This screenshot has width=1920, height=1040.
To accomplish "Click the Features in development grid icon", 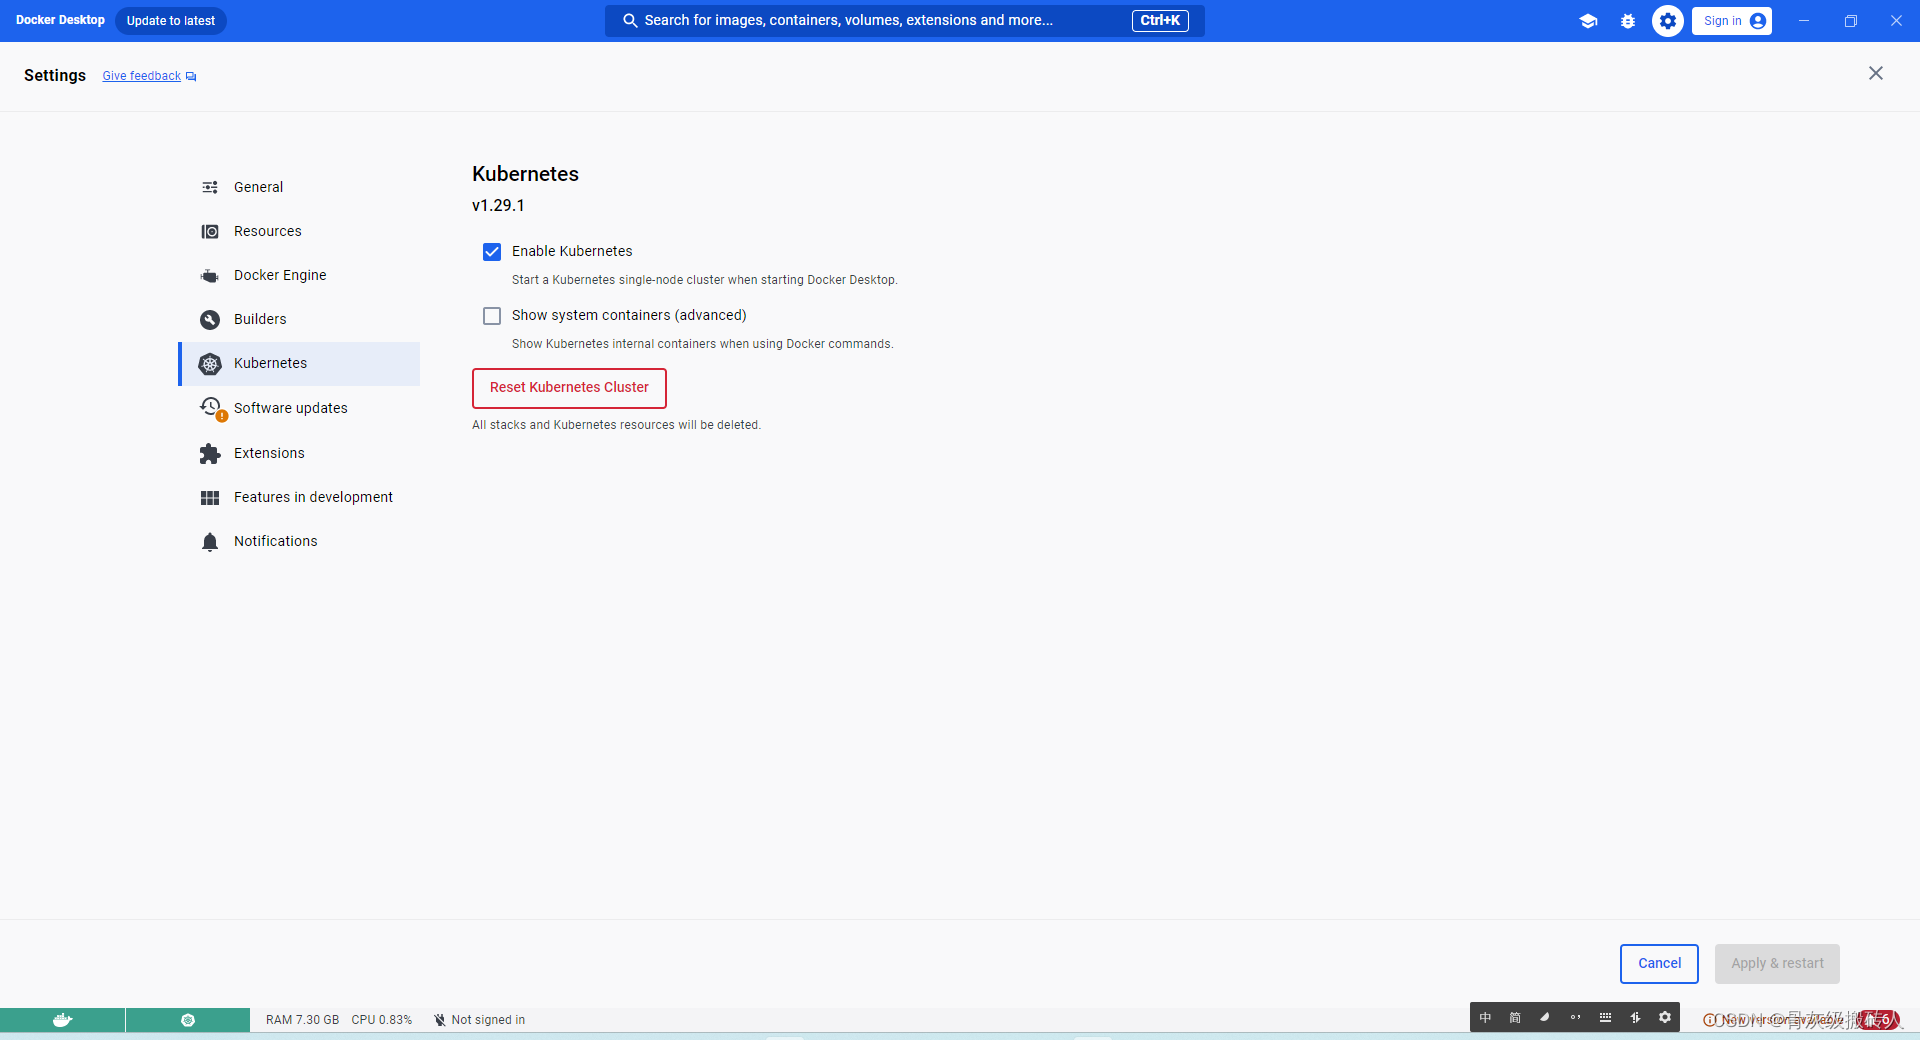I will (x=210, y=497).
